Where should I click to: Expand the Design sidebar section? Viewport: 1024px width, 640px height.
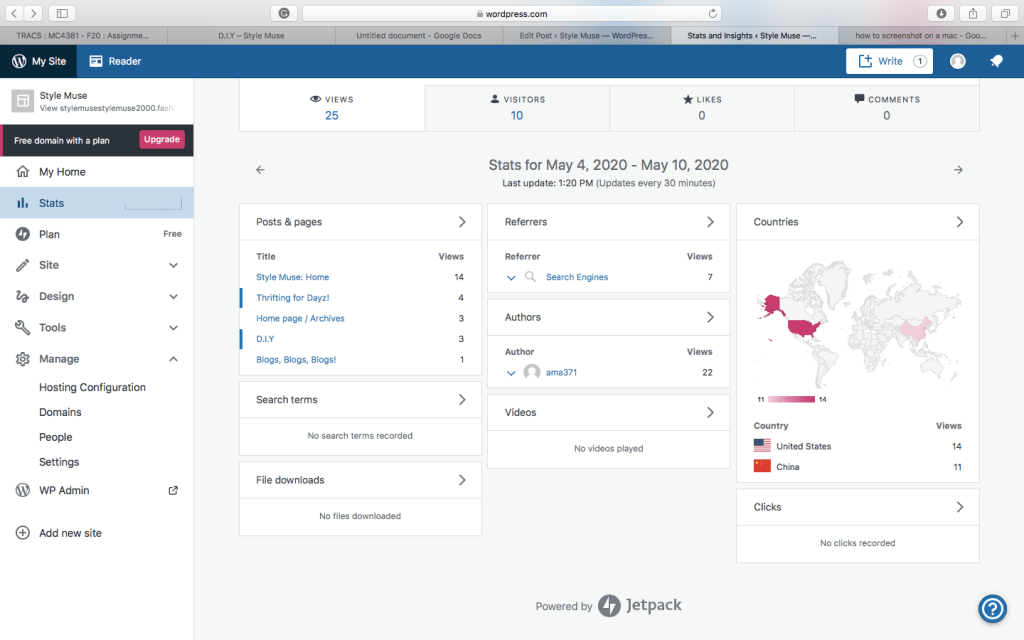point(173,296)
